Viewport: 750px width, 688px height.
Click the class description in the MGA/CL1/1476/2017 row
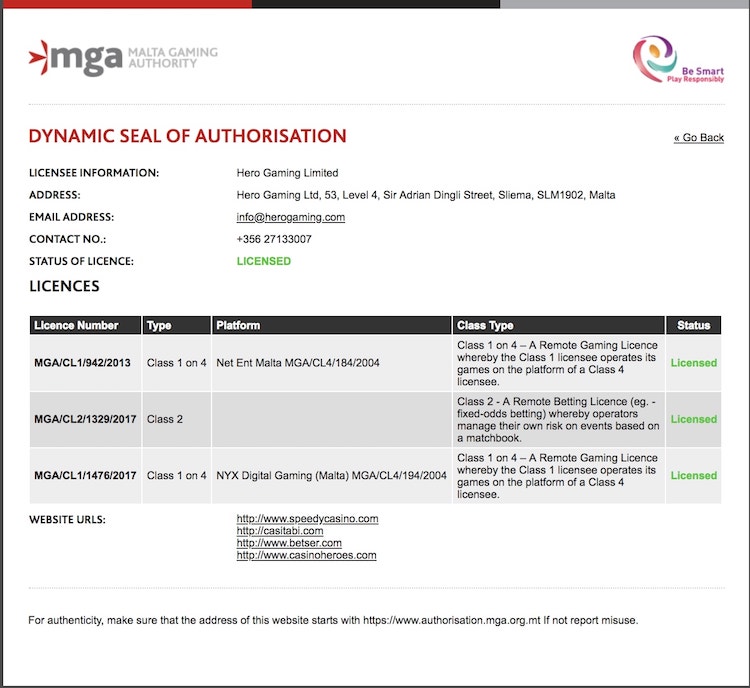(557, 476)
